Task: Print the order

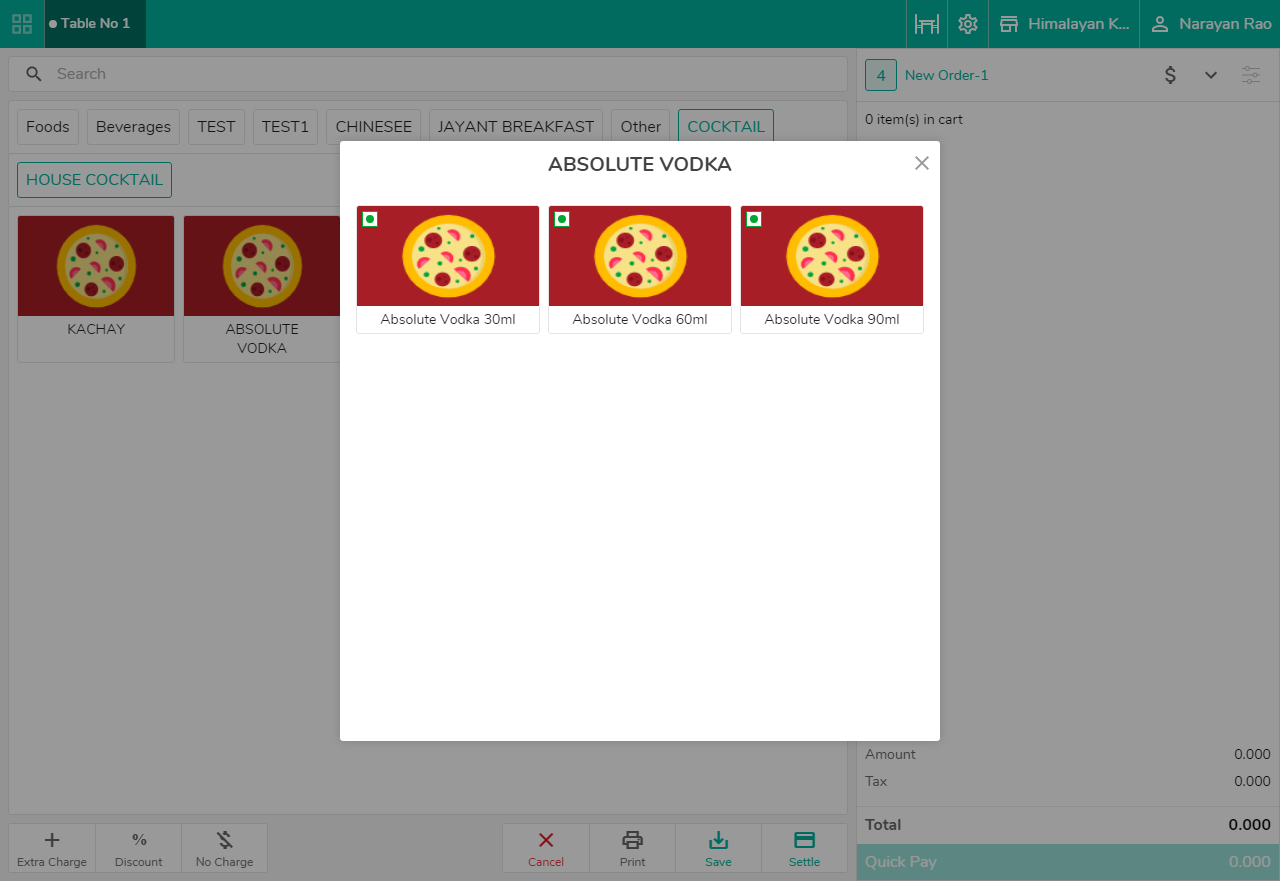Action: (632, 849)
